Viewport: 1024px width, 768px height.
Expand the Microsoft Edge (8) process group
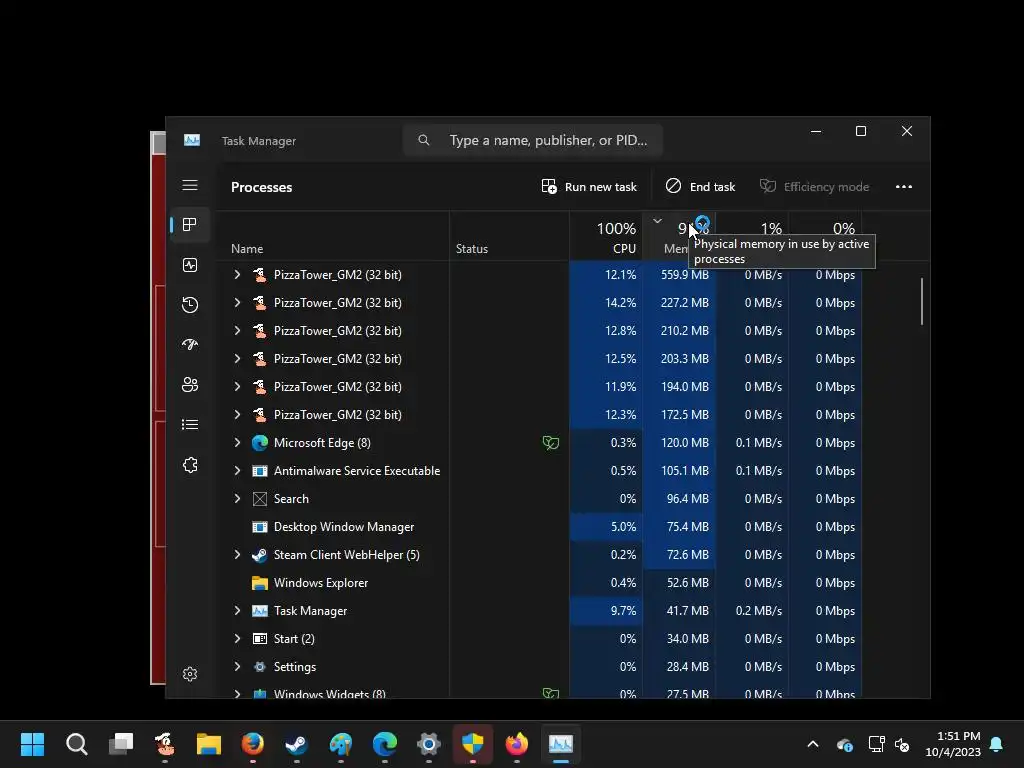237,443
